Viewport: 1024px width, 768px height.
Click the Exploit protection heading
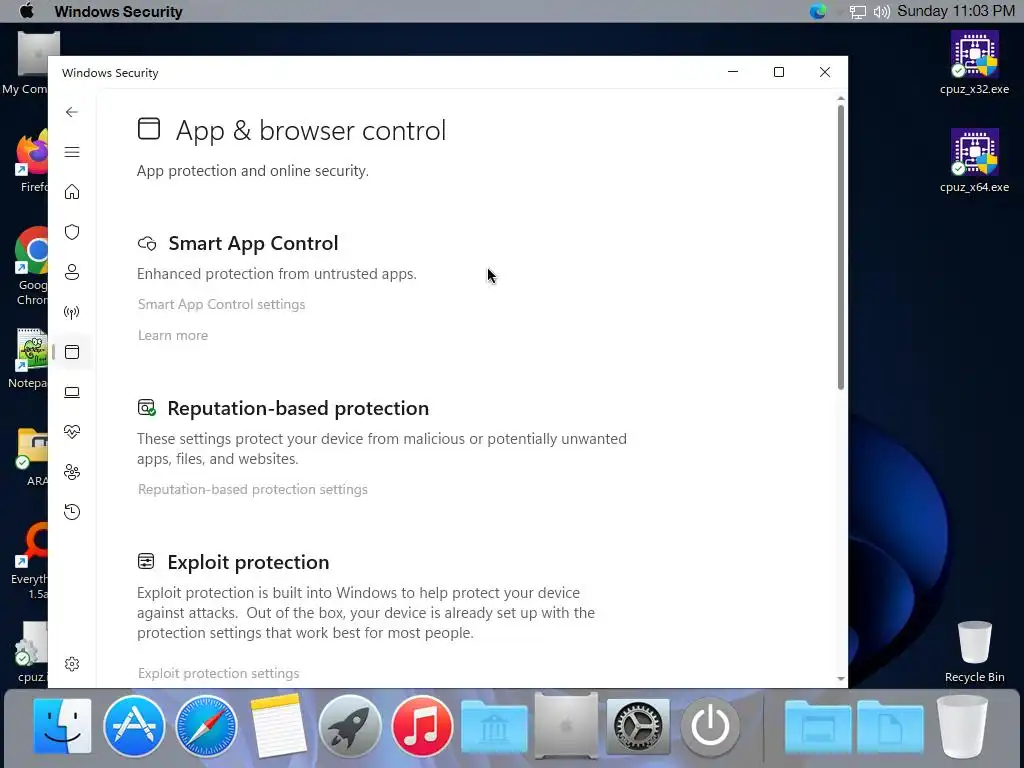[248, 562]
